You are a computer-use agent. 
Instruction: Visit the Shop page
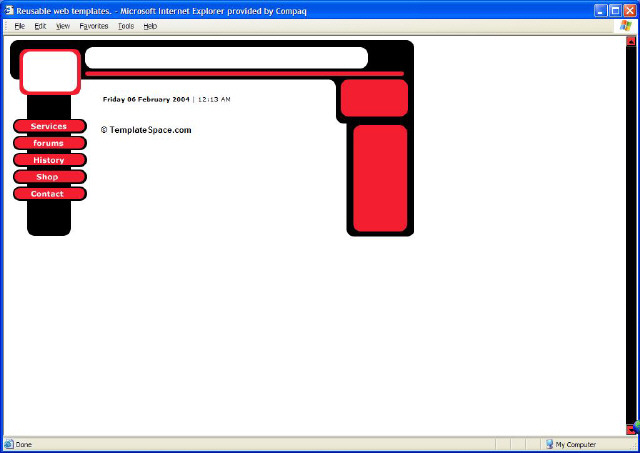49,177
